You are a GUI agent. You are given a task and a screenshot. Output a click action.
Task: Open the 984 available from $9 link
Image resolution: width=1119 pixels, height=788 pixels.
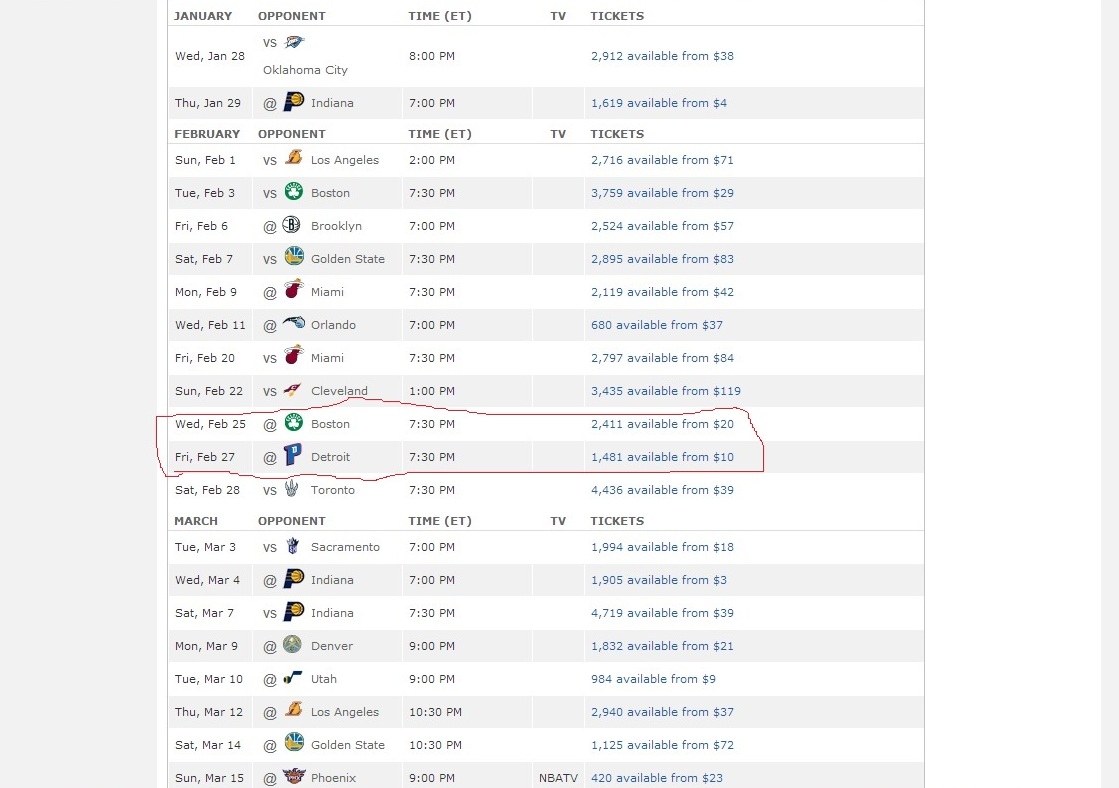(653, 679)
